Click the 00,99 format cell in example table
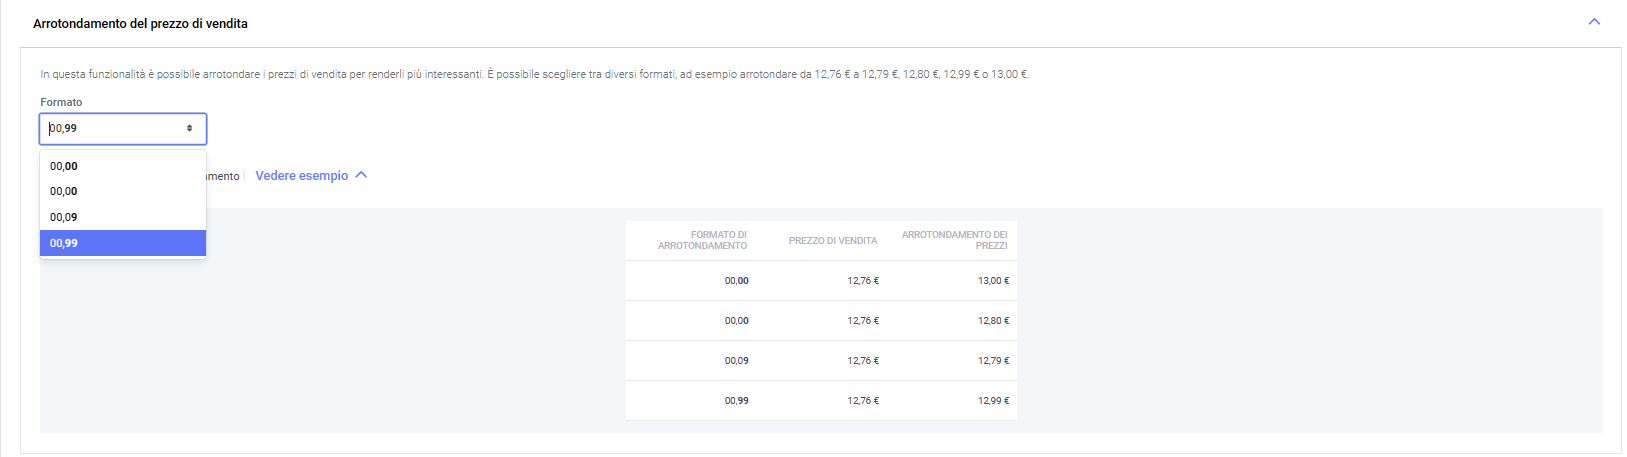Image resolution: width=1627 pixels, height=457 pixels. pyautogui.click(x=736, y=401)
